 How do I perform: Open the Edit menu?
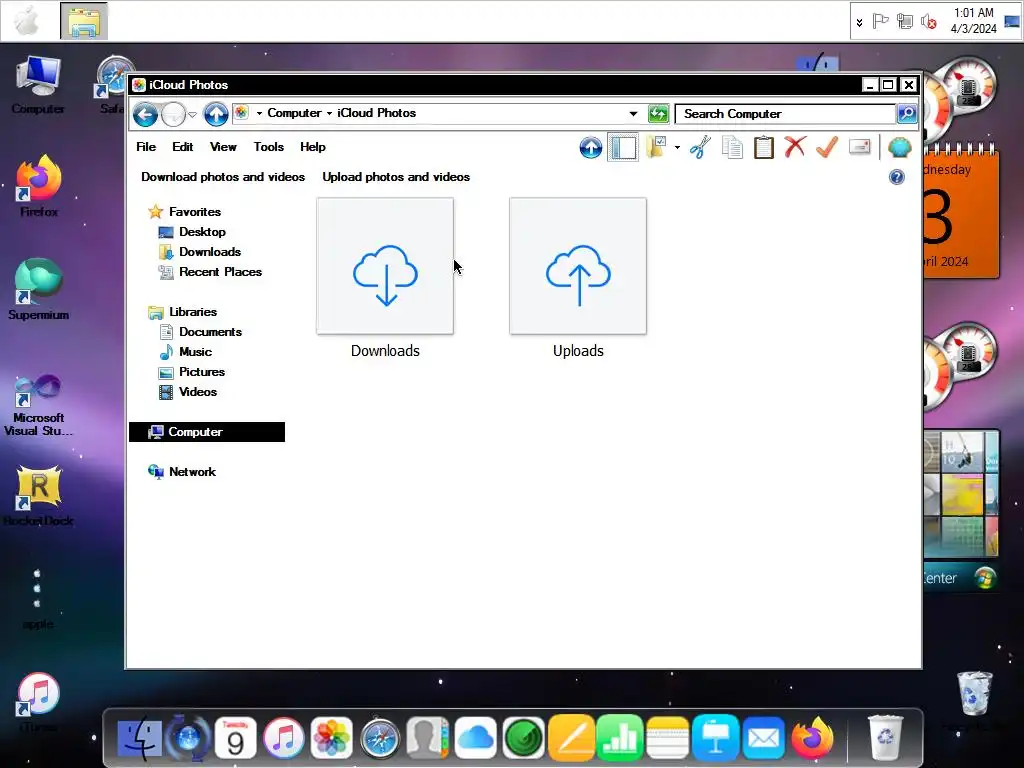click(x=182, y=147)
